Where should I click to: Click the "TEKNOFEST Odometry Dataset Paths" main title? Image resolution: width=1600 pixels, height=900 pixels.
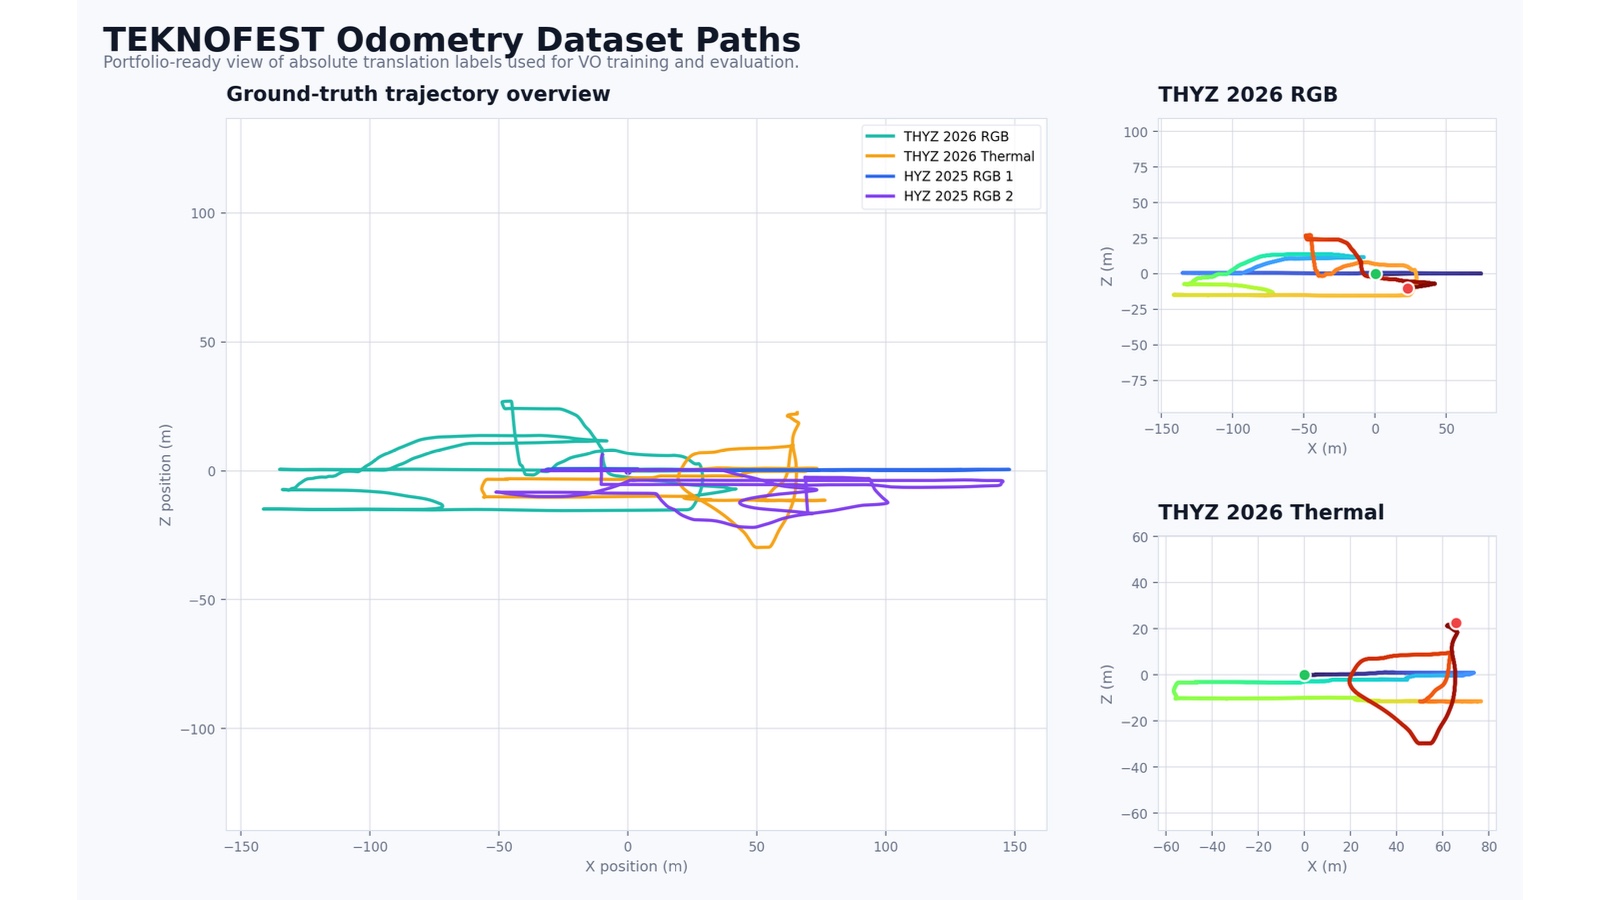[x=452, y=40]
